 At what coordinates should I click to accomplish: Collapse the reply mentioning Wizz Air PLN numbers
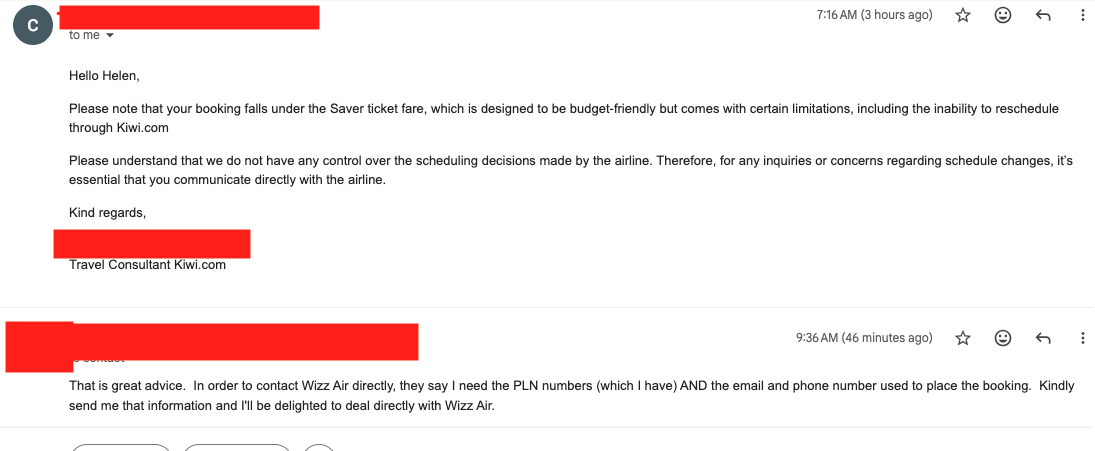point(547,339)
